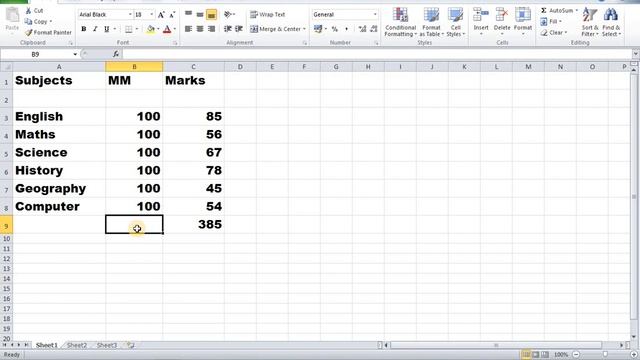Viewport: 640px width, 360px height.
Task: Apply cell borders with Borders icon
Action: click(x=129, y=29)
